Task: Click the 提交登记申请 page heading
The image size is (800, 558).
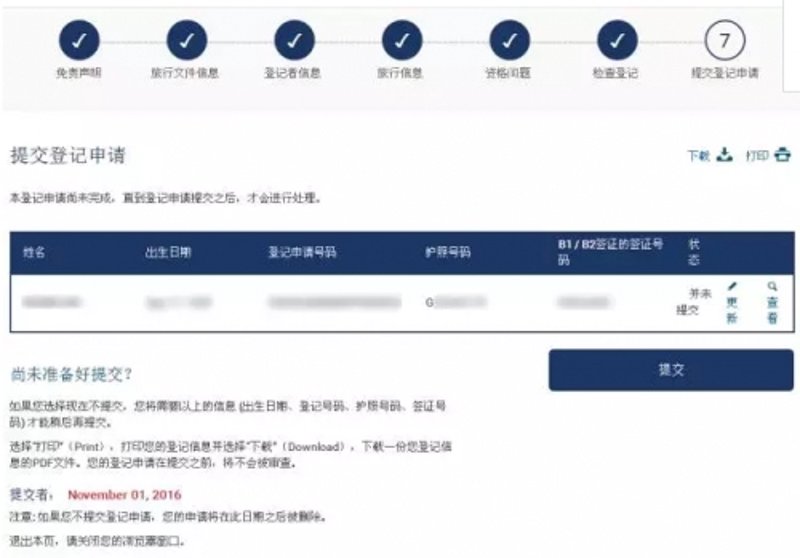Action: click(x=68, y=155)
